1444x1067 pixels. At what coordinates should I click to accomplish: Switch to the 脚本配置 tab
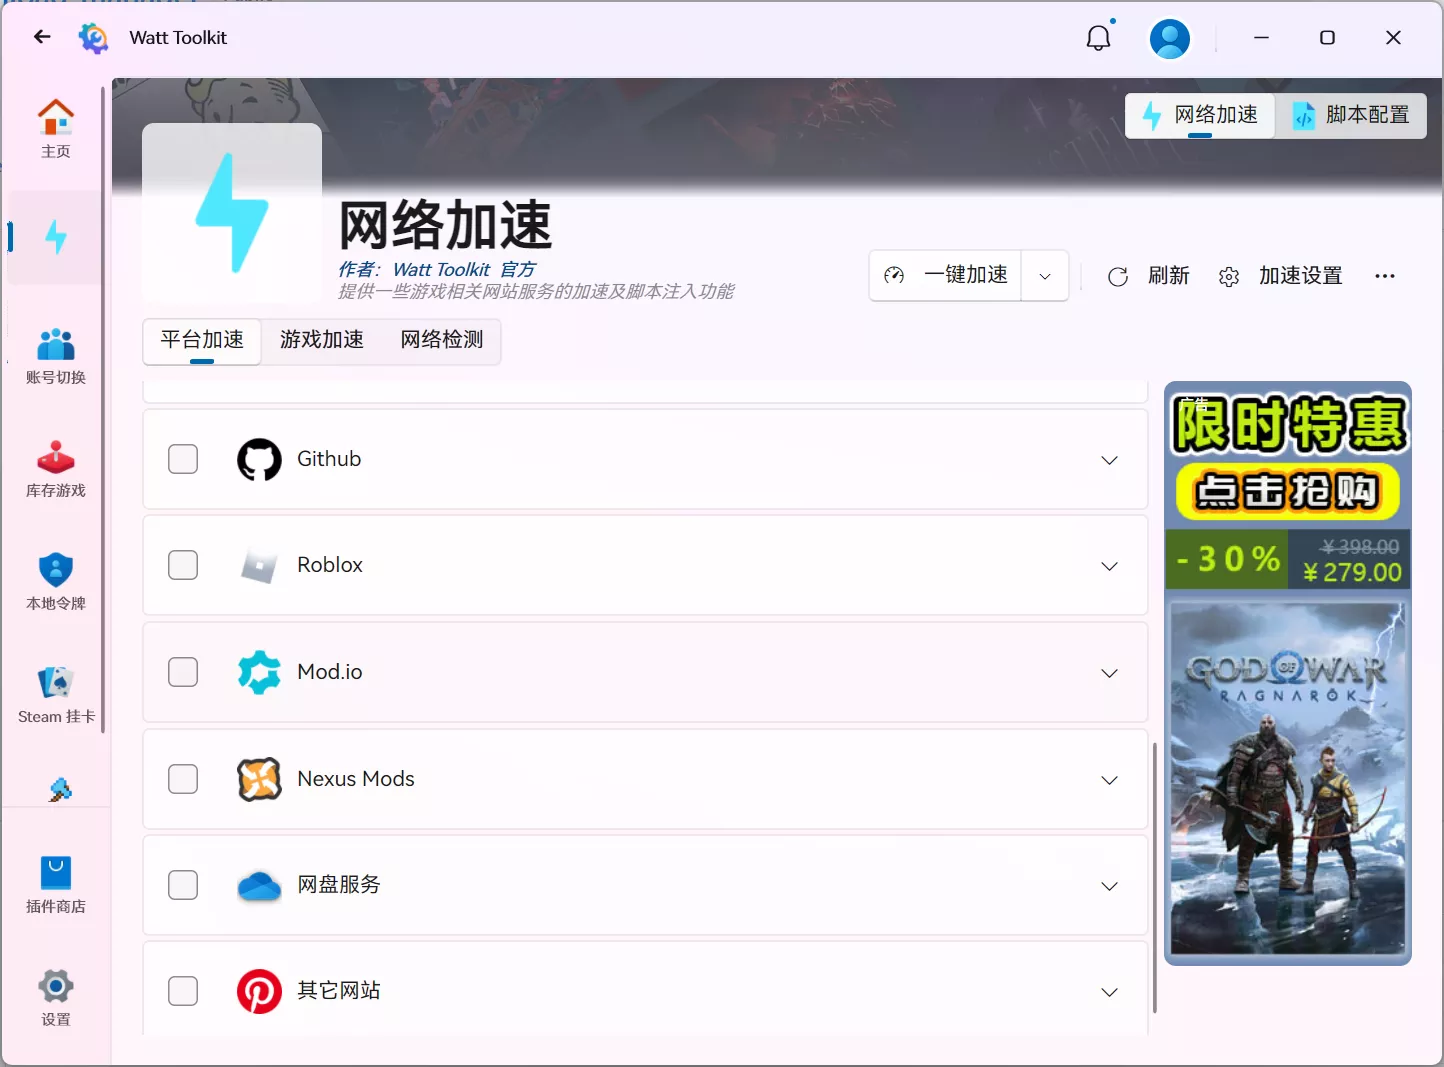[x=1351, y=115]
